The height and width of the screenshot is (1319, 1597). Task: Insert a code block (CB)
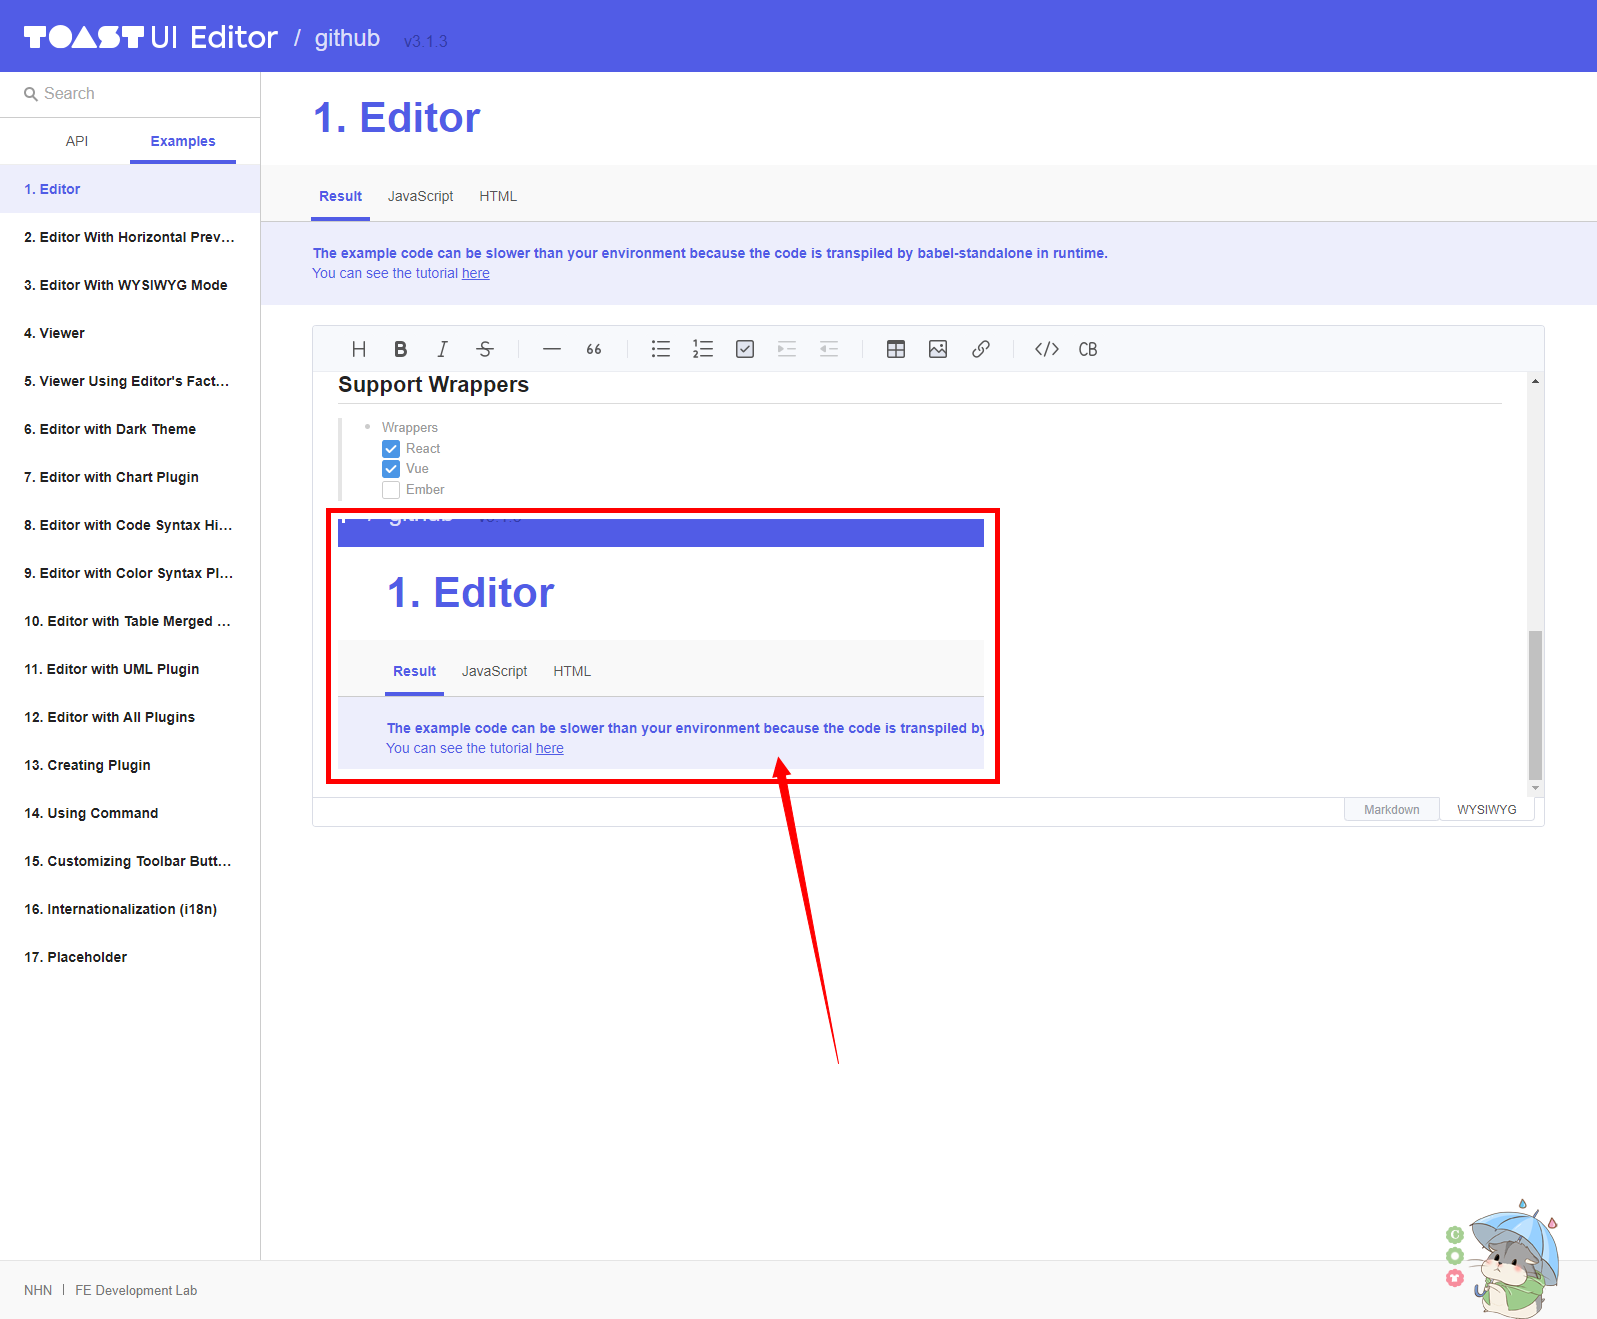(x=1088, y=349)
